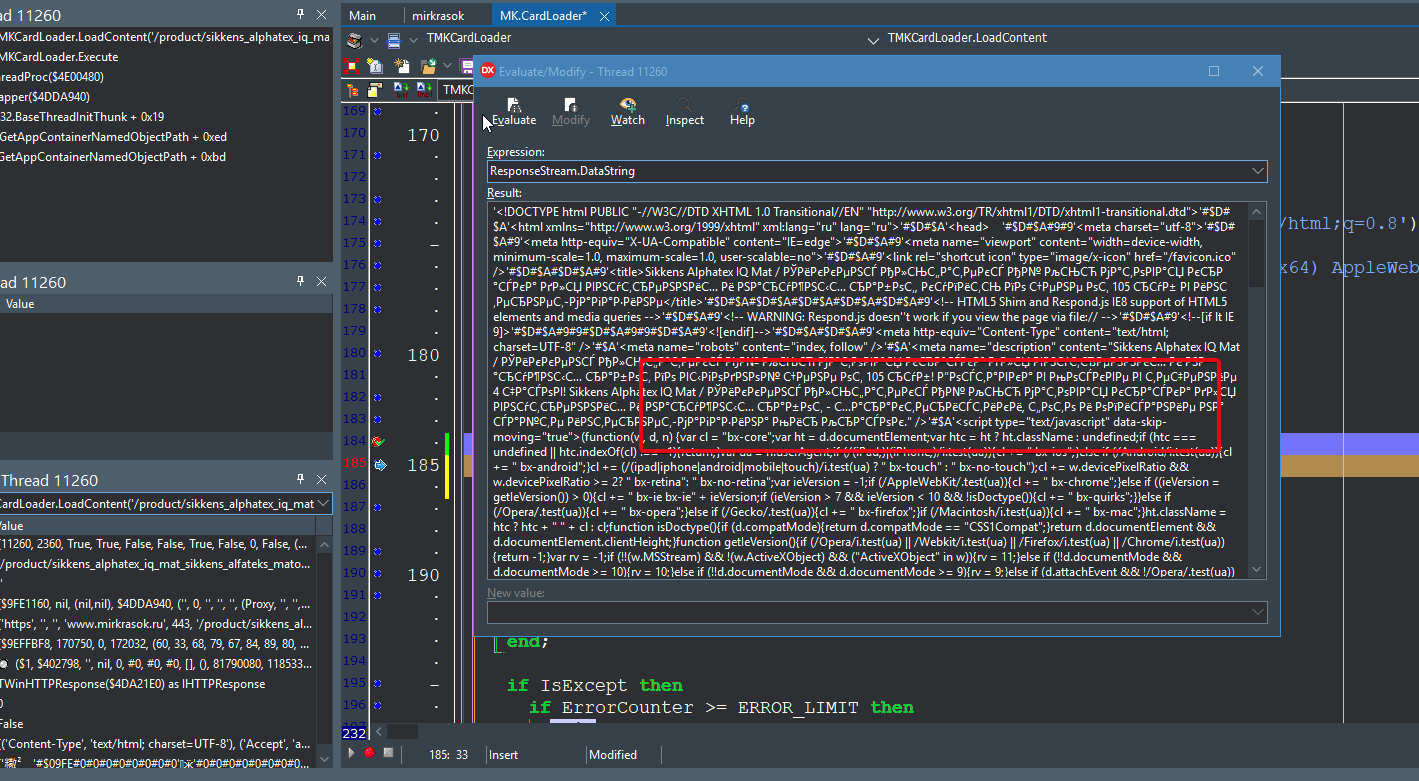Click the code navigation classes icon

355,40
